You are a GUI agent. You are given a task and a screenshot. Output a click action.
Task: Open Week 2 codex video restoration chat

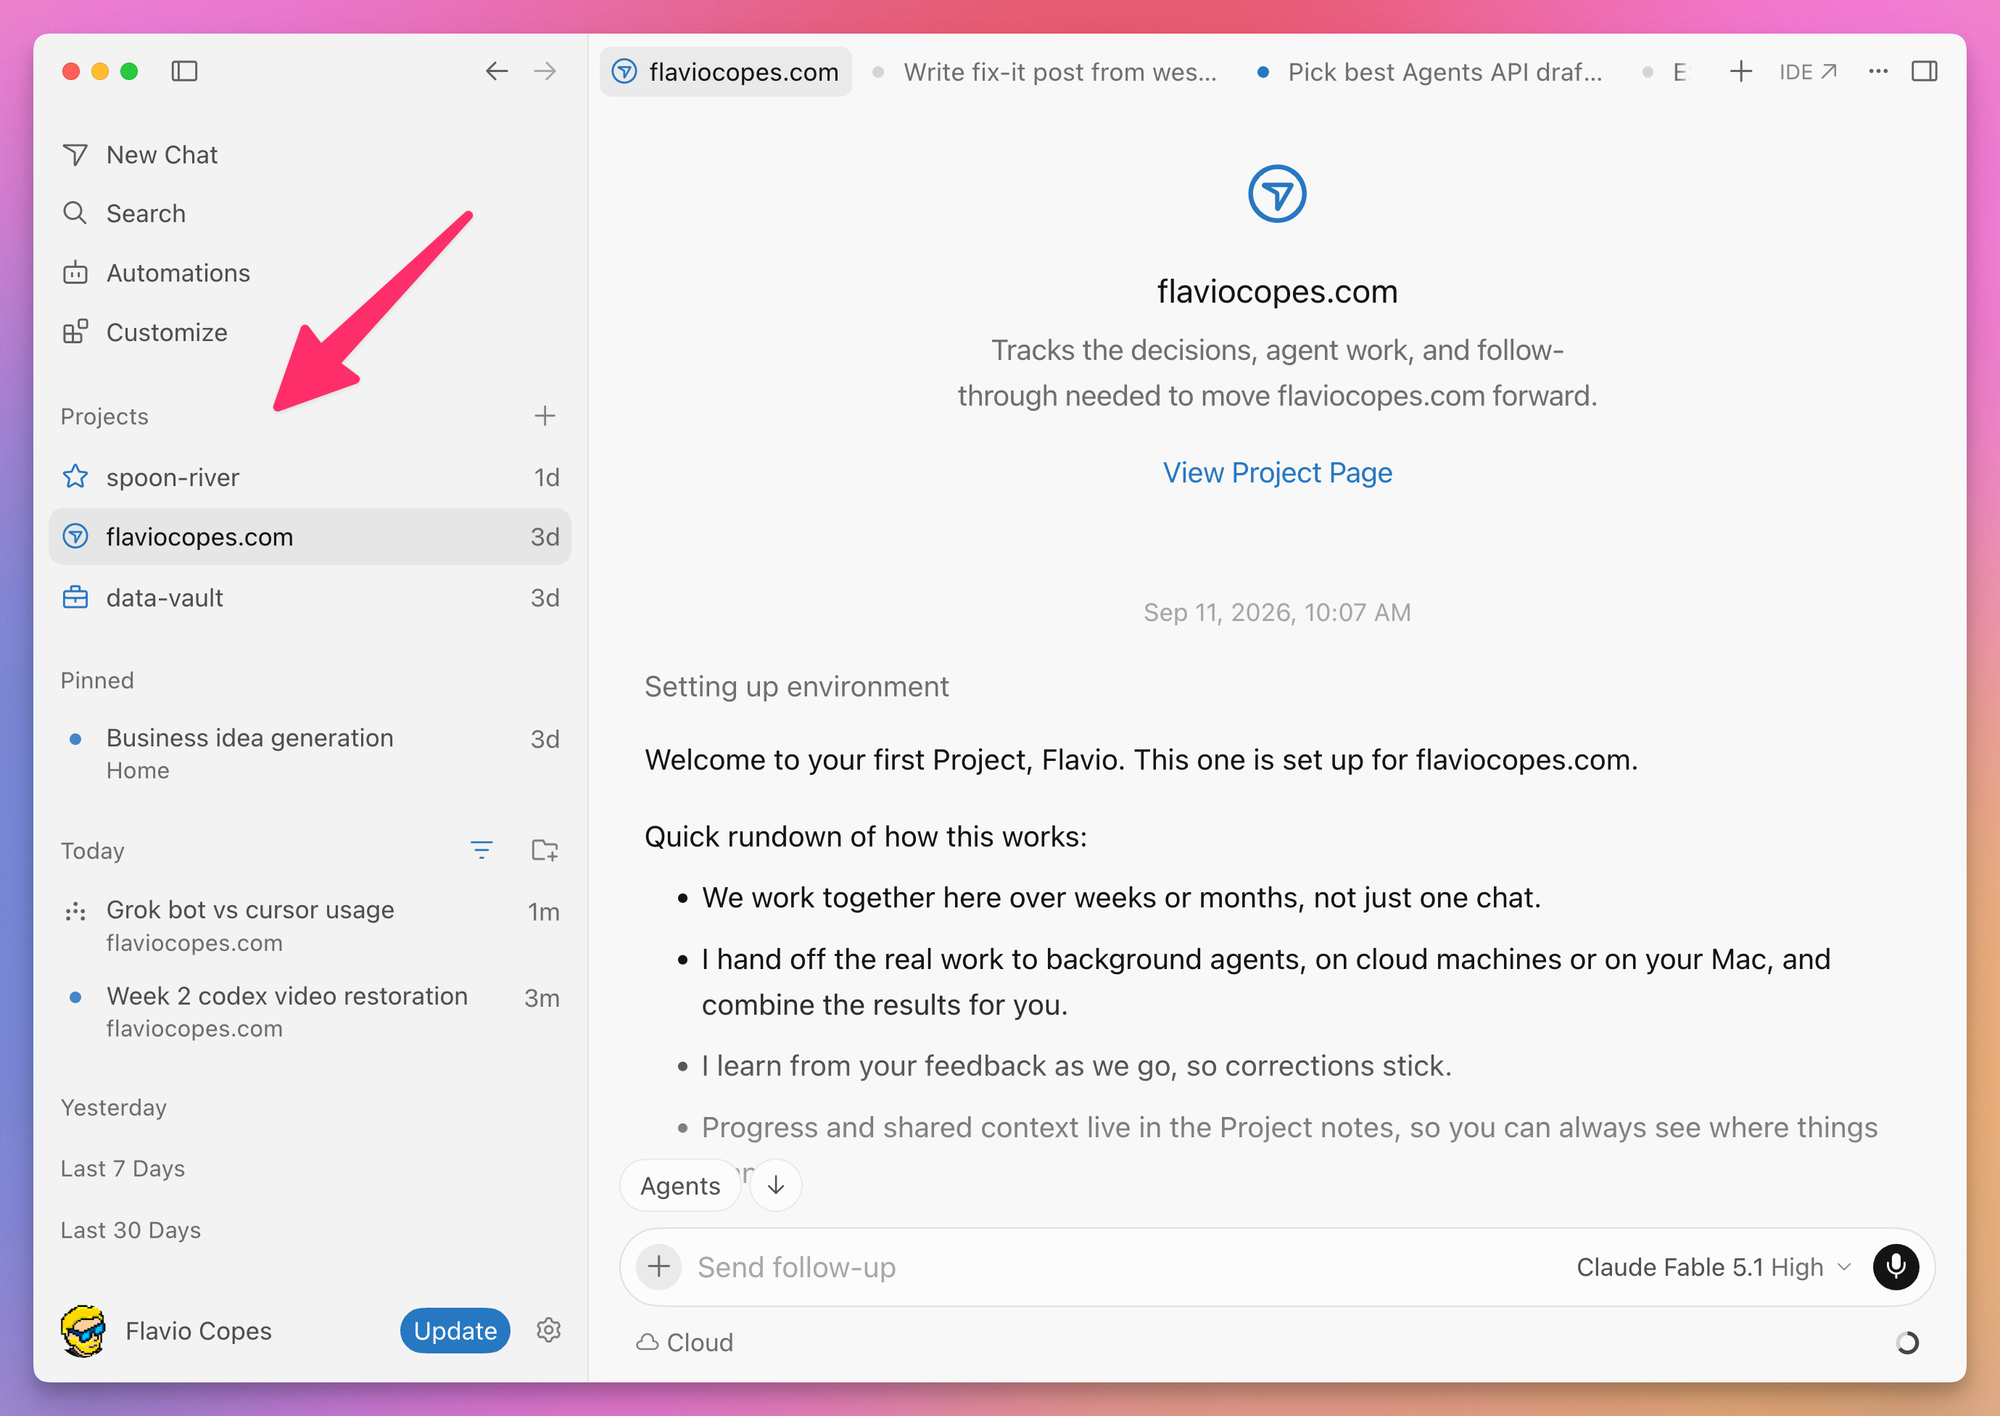point(310,1012)
